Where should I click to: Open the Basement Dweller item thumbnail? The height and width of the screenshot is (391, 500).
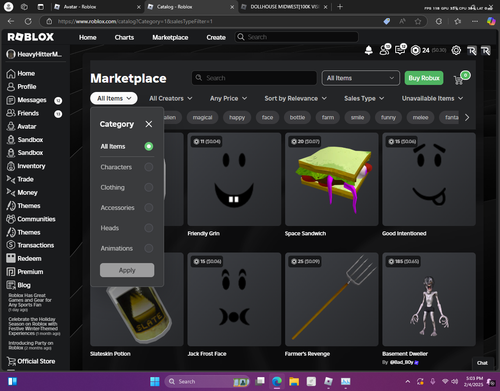pos(429,299)
